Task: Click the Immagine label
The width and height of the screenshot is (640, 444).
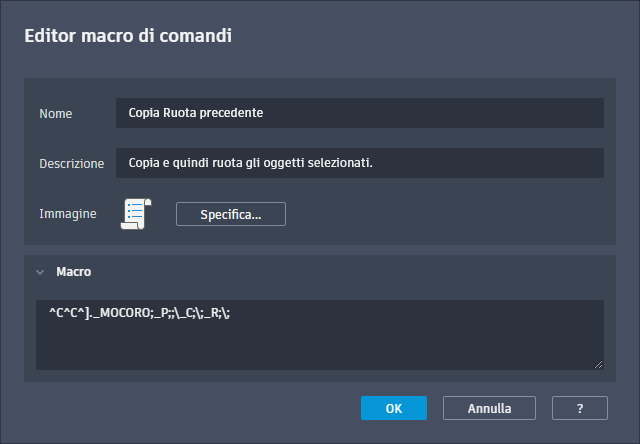Action: coord(68,214)
